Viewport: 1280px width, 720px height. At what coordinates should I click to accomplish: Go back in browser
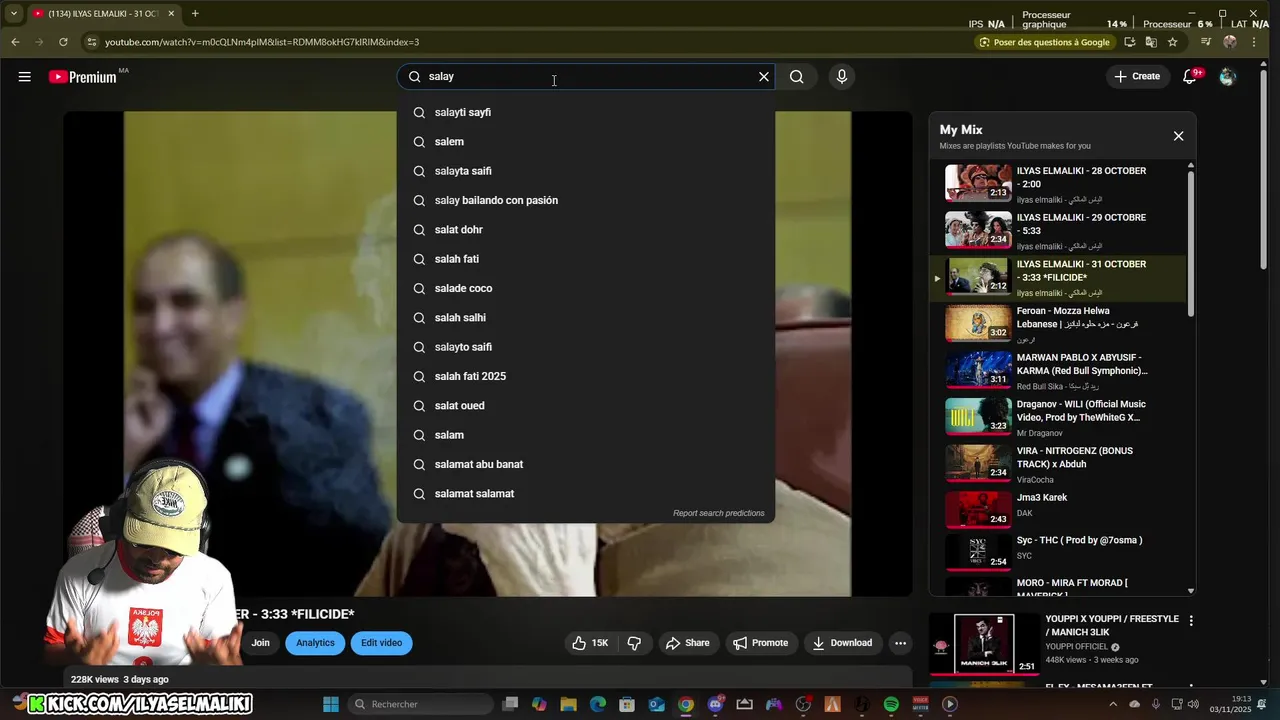pyautogui.click(x=15, y=42)
